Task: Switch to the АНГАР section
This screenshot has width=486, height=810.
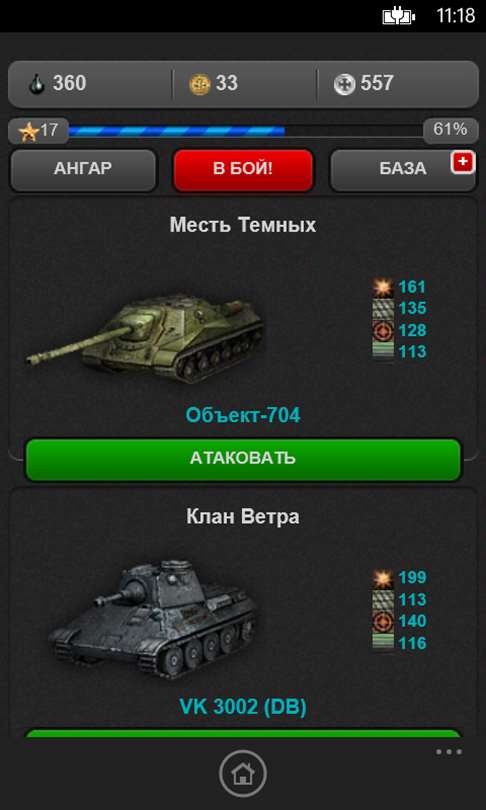Action: coord(83,169)
